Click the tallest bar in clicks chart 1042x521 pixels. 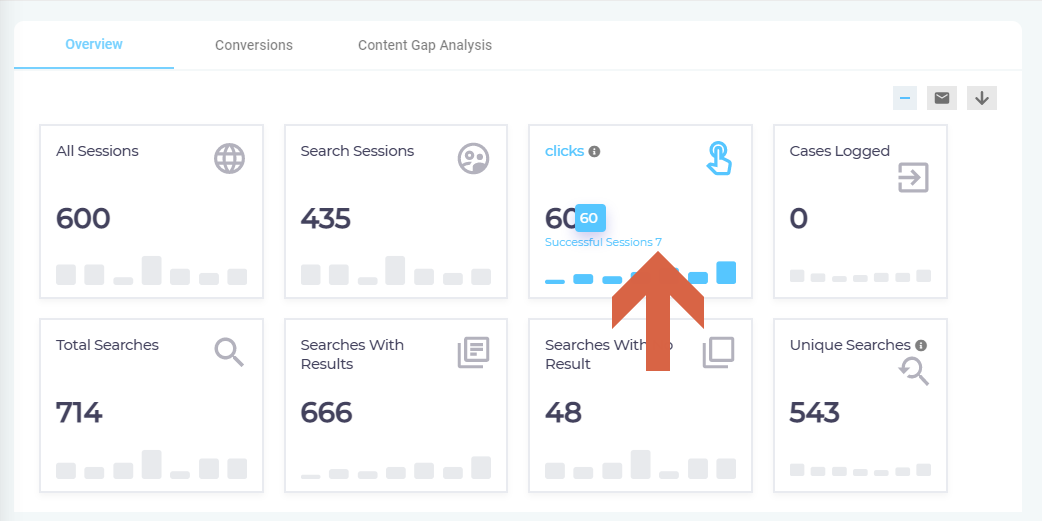point(726,272)
